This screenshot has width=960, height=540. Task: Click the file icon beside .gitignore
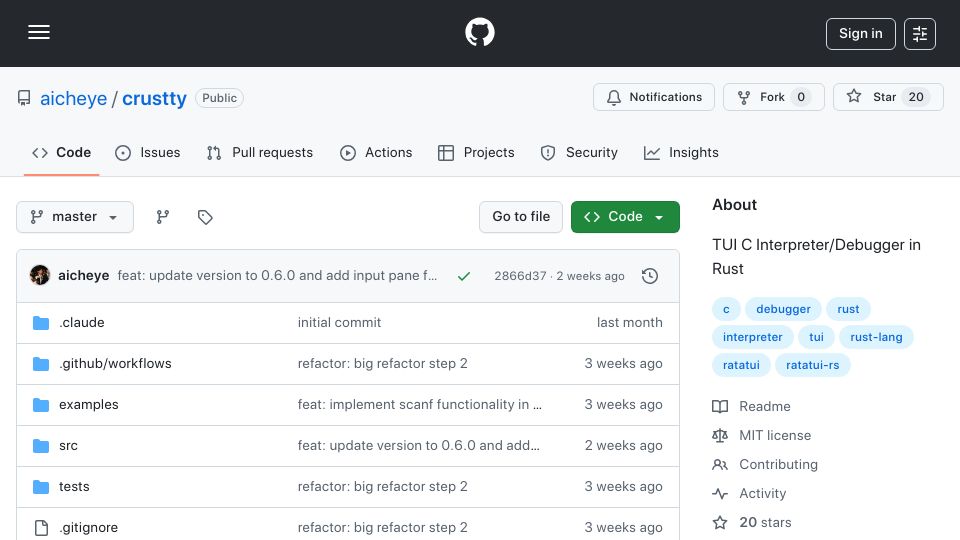41,528
